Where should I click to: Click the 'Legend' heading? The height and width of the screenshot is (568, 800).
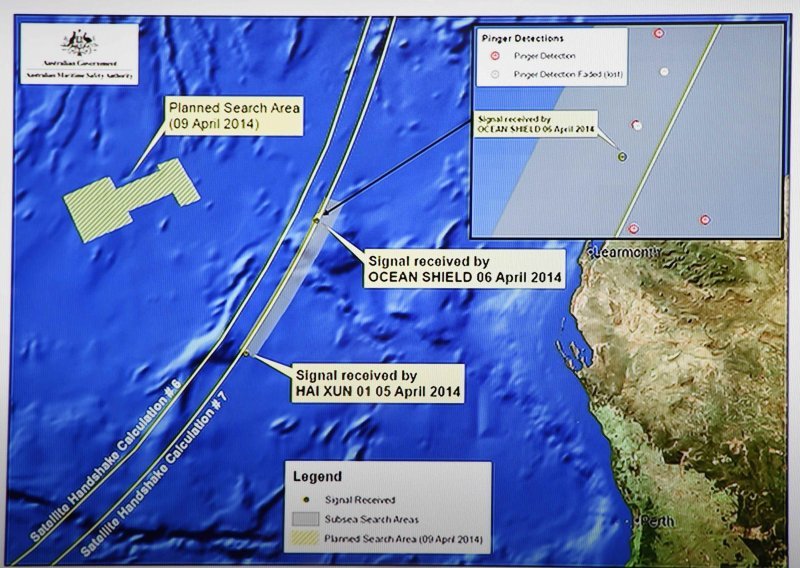tap(317, 477)
